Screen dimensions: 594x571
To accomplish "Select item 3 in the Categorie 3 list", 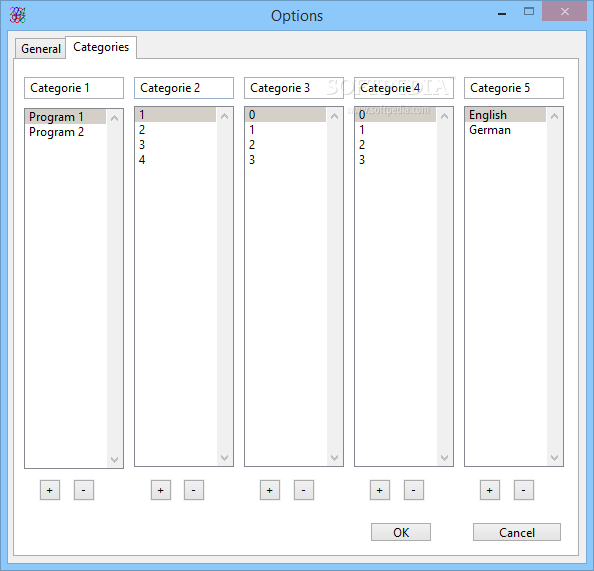I will click(x=285, y=160).
